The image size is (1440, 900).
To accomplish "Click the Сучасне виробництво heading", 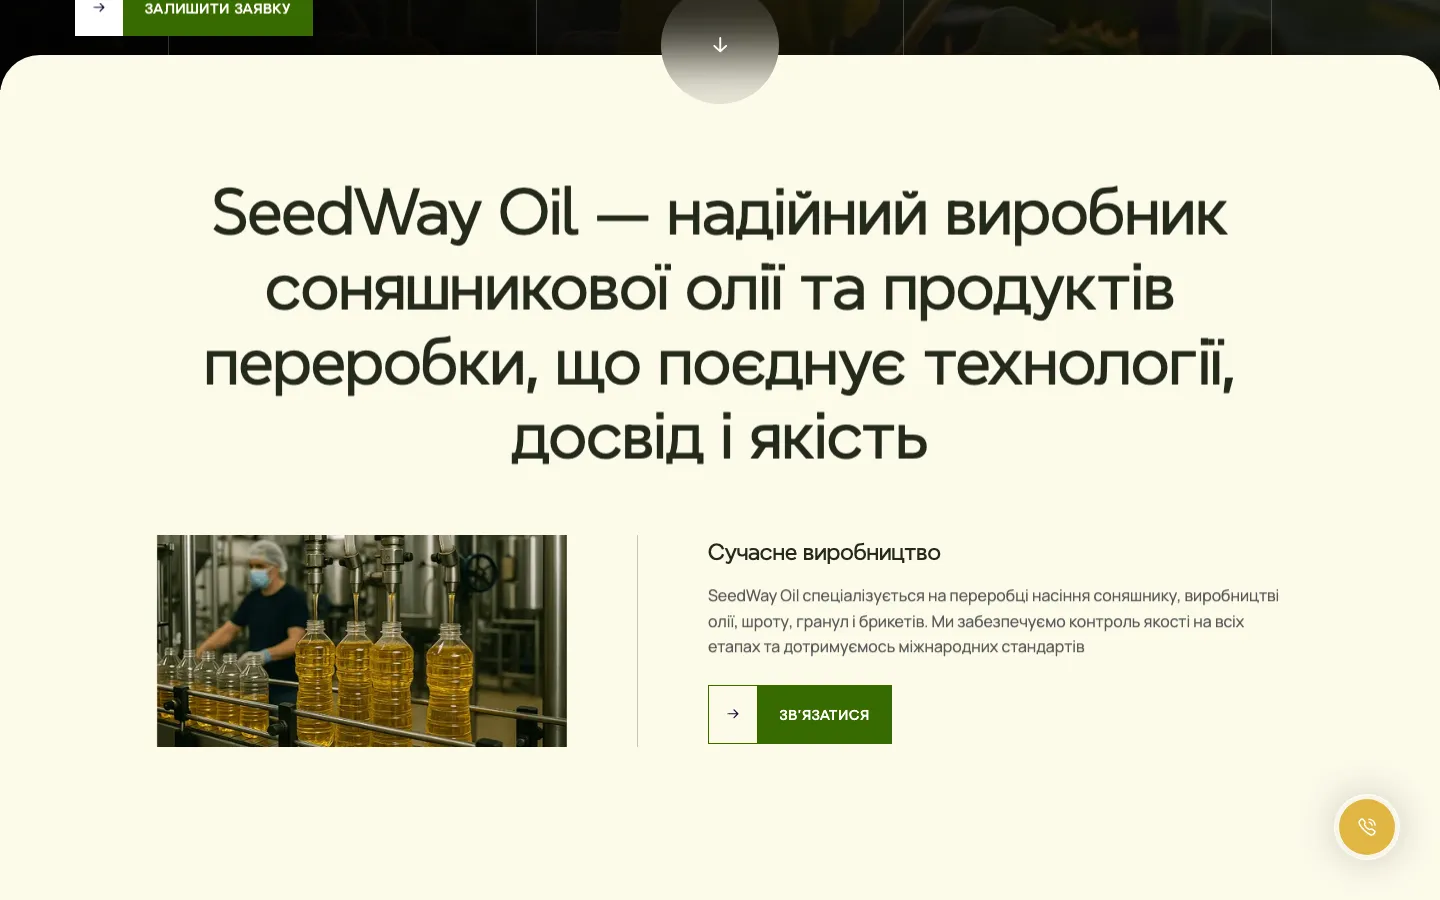I will pyautogui.click(x=824, y=552).
